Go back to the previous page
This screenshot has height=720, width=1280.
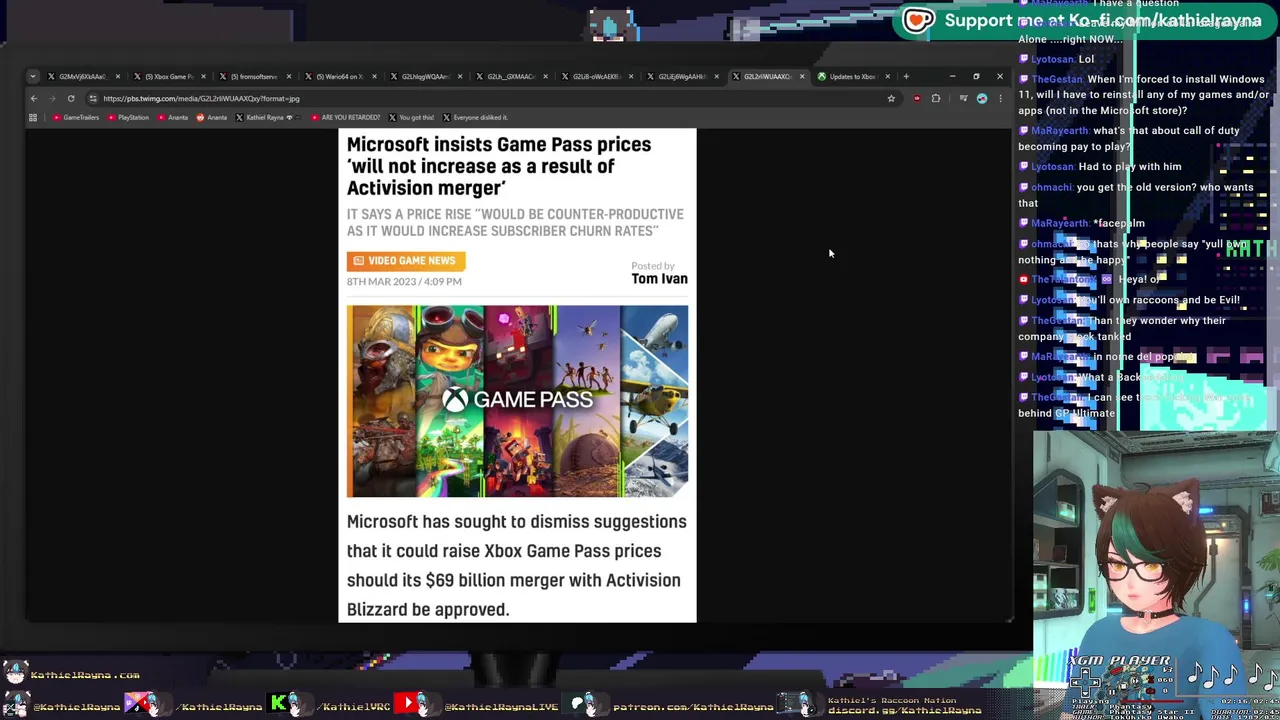tap(33, 98)
